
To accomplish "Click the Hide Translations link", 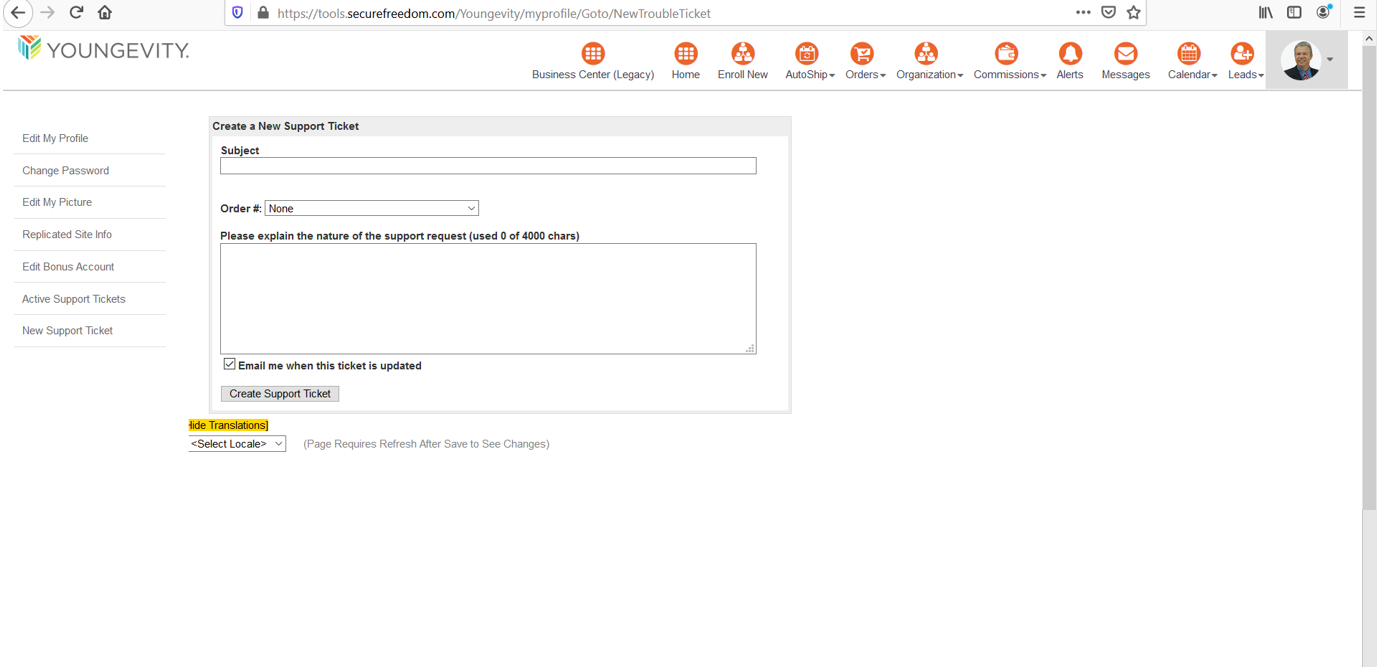I will 228,425.
